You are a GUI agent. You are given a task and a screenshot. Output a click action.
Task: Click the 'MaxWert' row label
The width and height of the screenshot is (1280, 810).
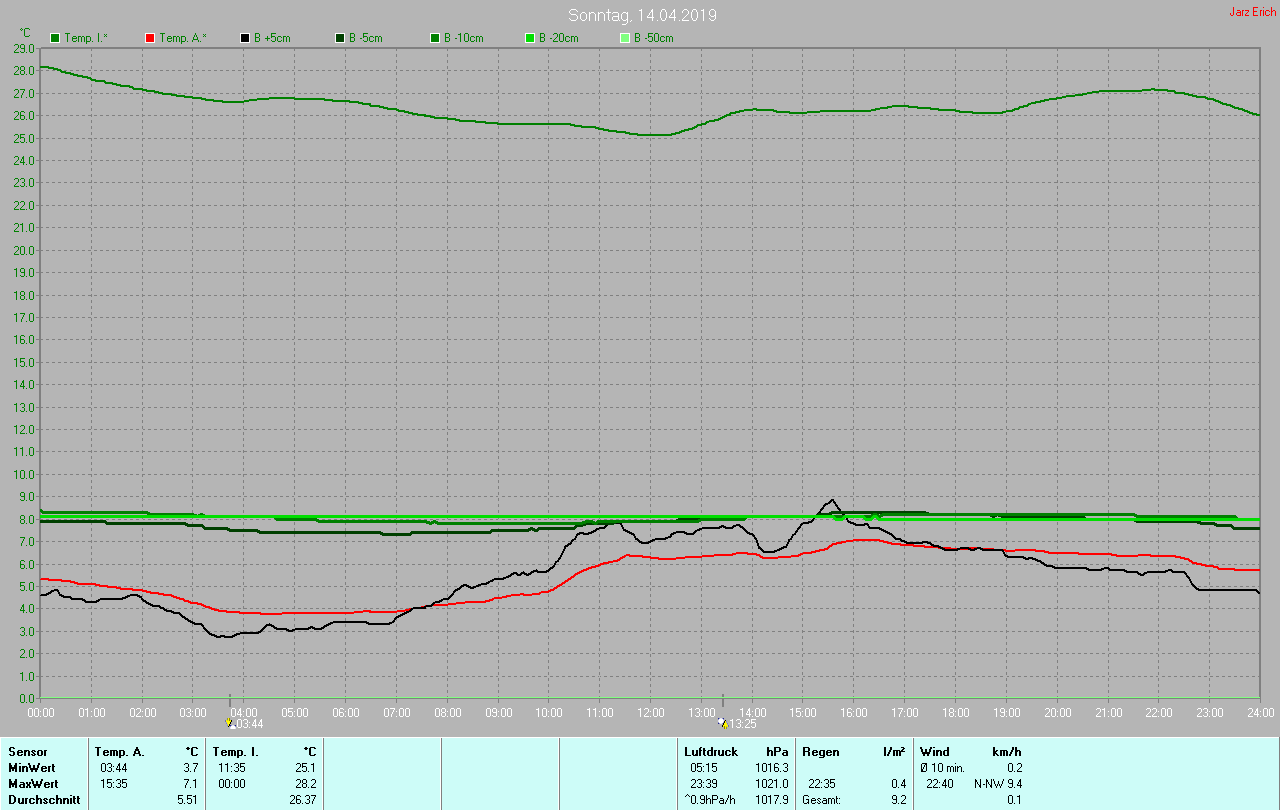pos(31,783)
